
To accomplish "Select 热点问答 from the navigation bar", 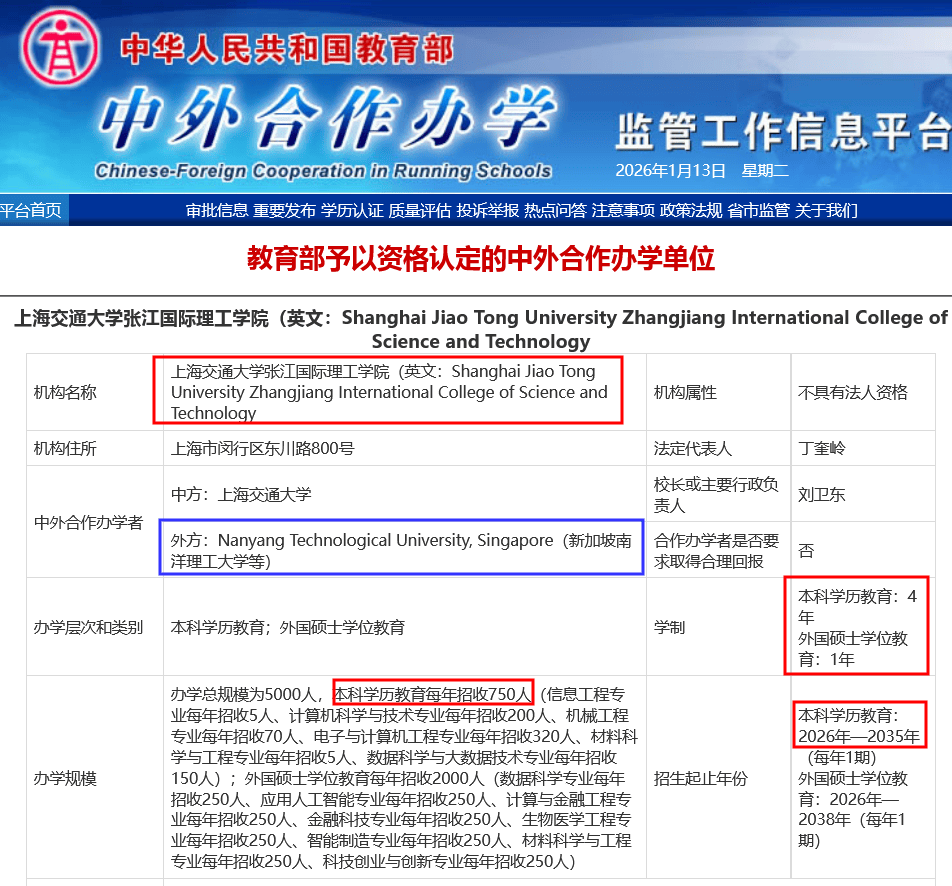I will 555,210.
